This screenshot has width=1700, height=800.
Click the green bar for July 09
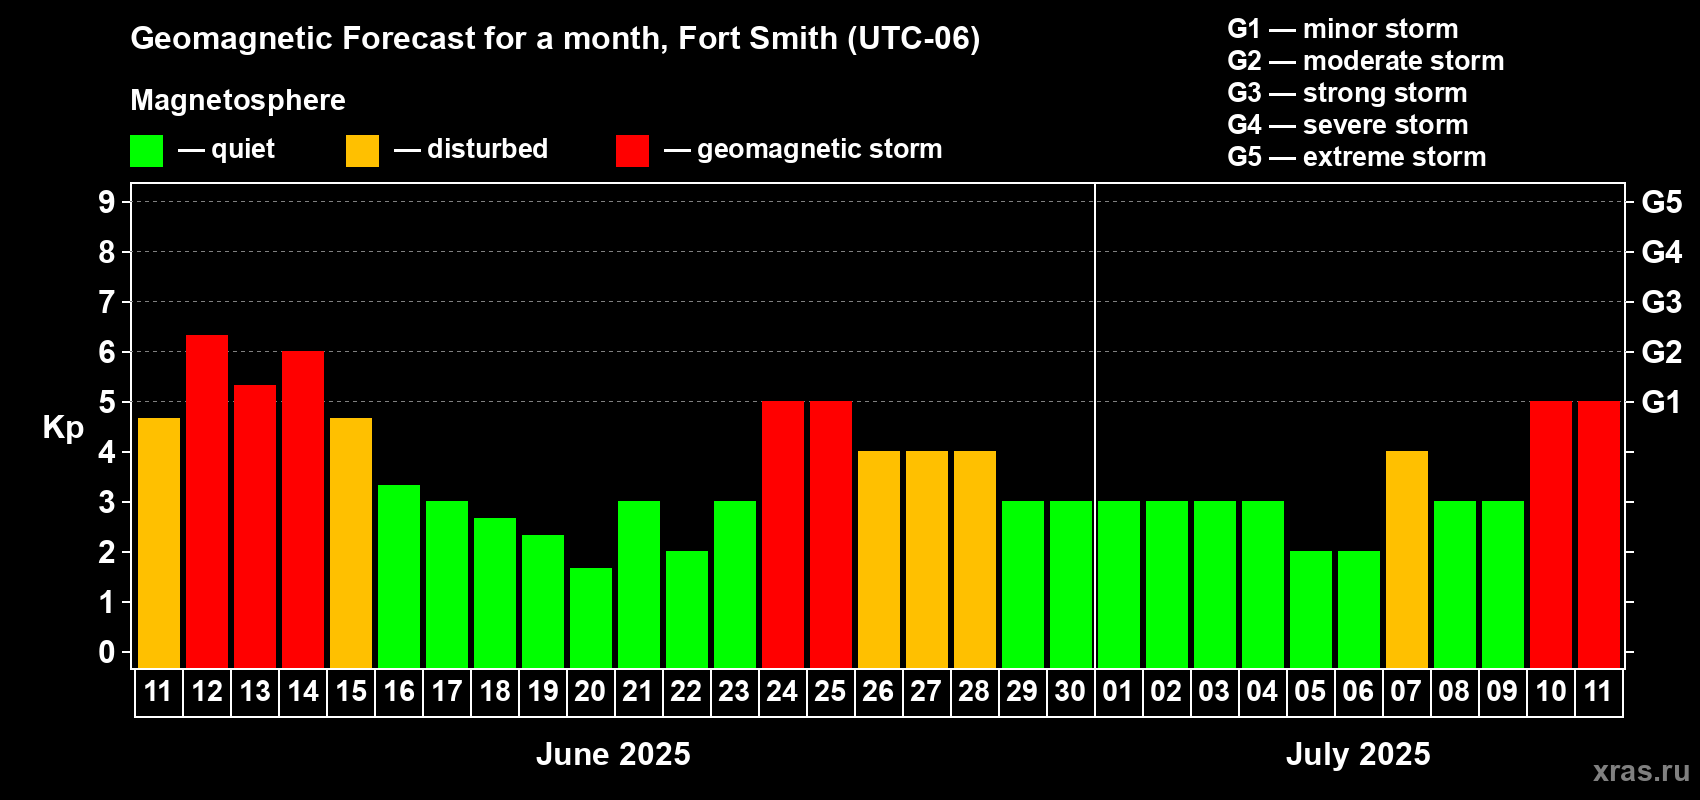pyautogui.click(x=1503, y=584)
